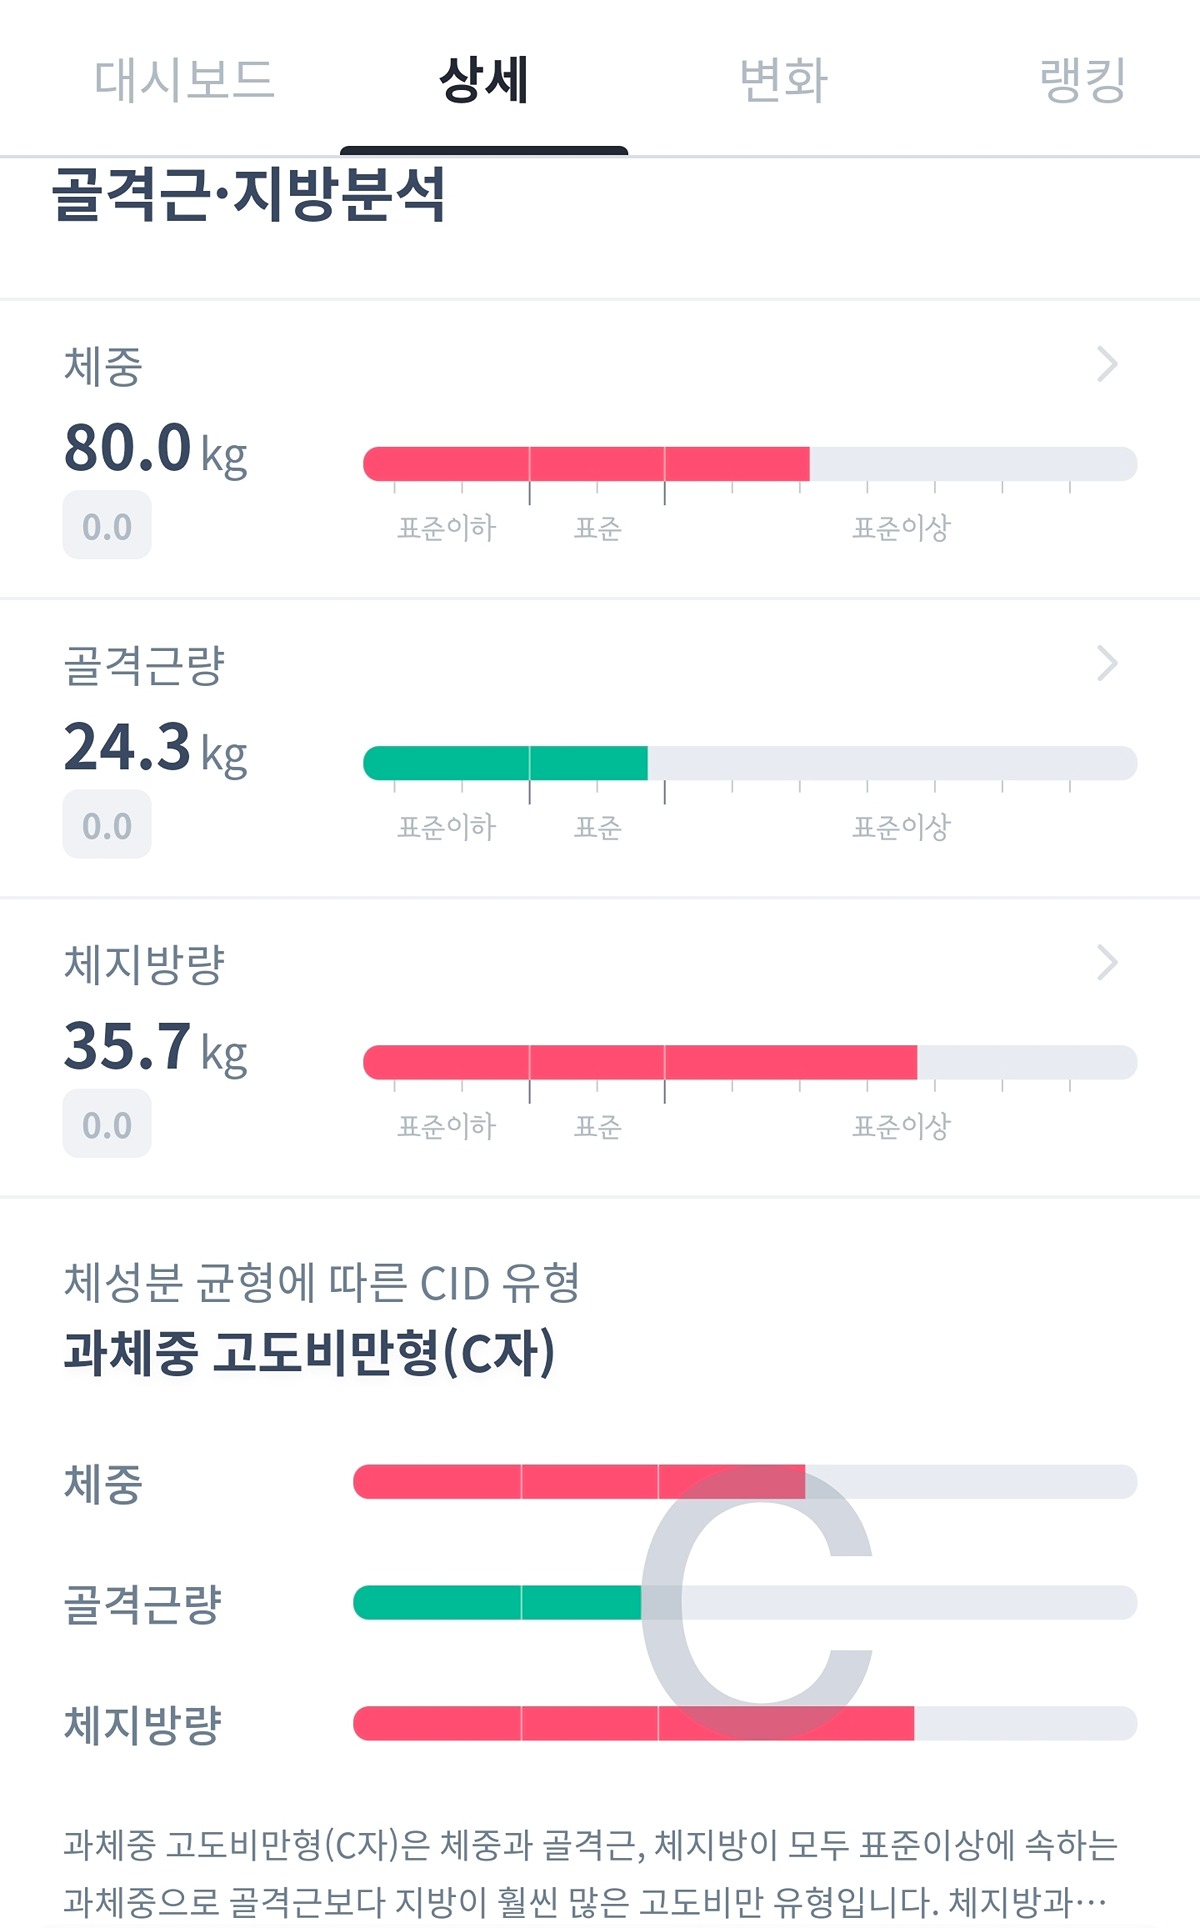Open the 변화 tab

(784, 80)
